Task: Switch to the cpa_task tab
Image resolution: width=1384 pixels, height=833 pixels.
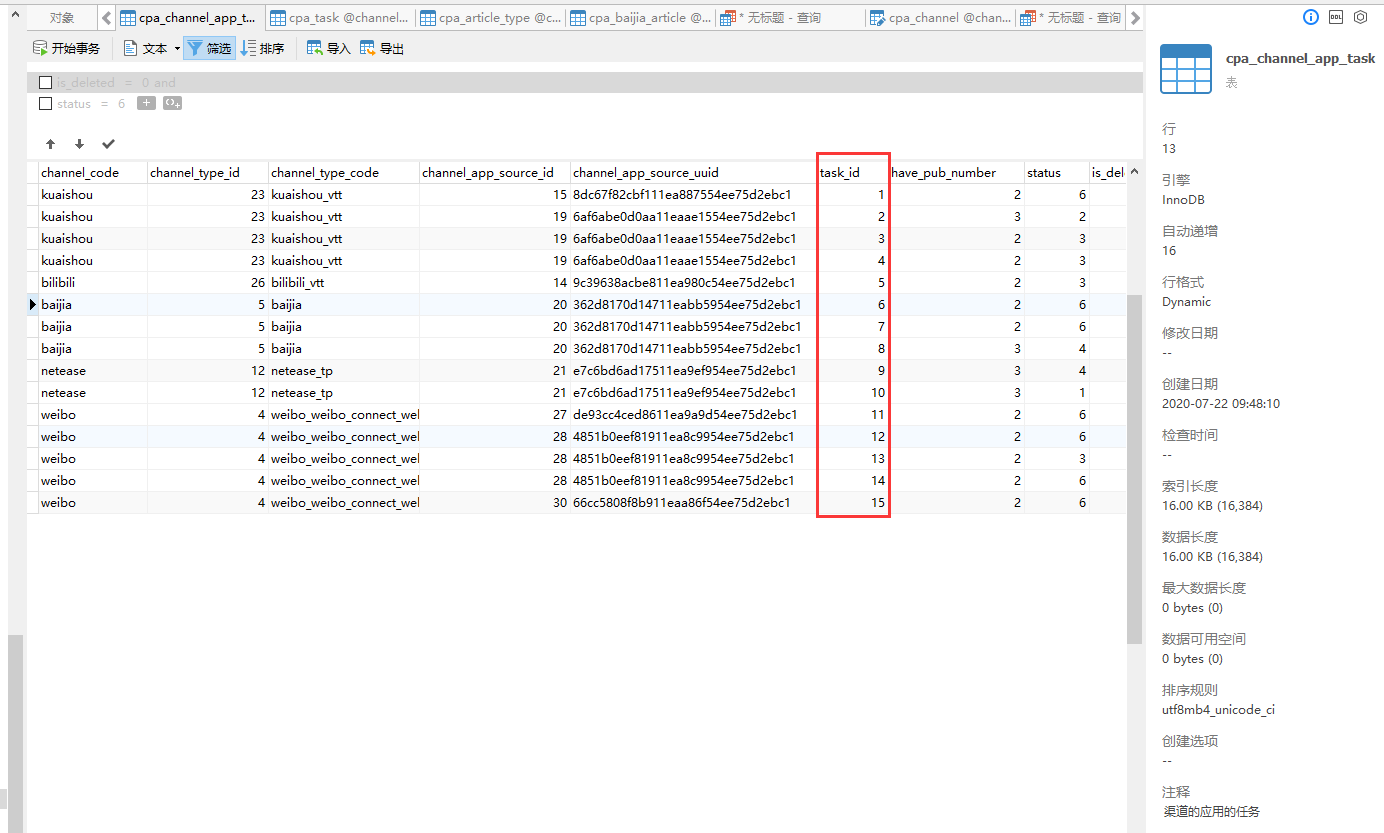Action: coord(340,18)
